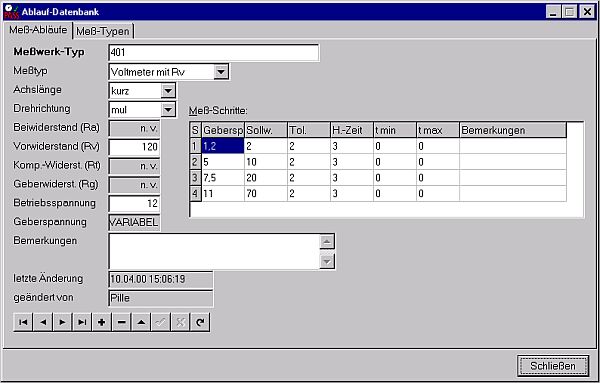Click the Bemerkungen grid column header
600x383 pixels.
[513, 130]
